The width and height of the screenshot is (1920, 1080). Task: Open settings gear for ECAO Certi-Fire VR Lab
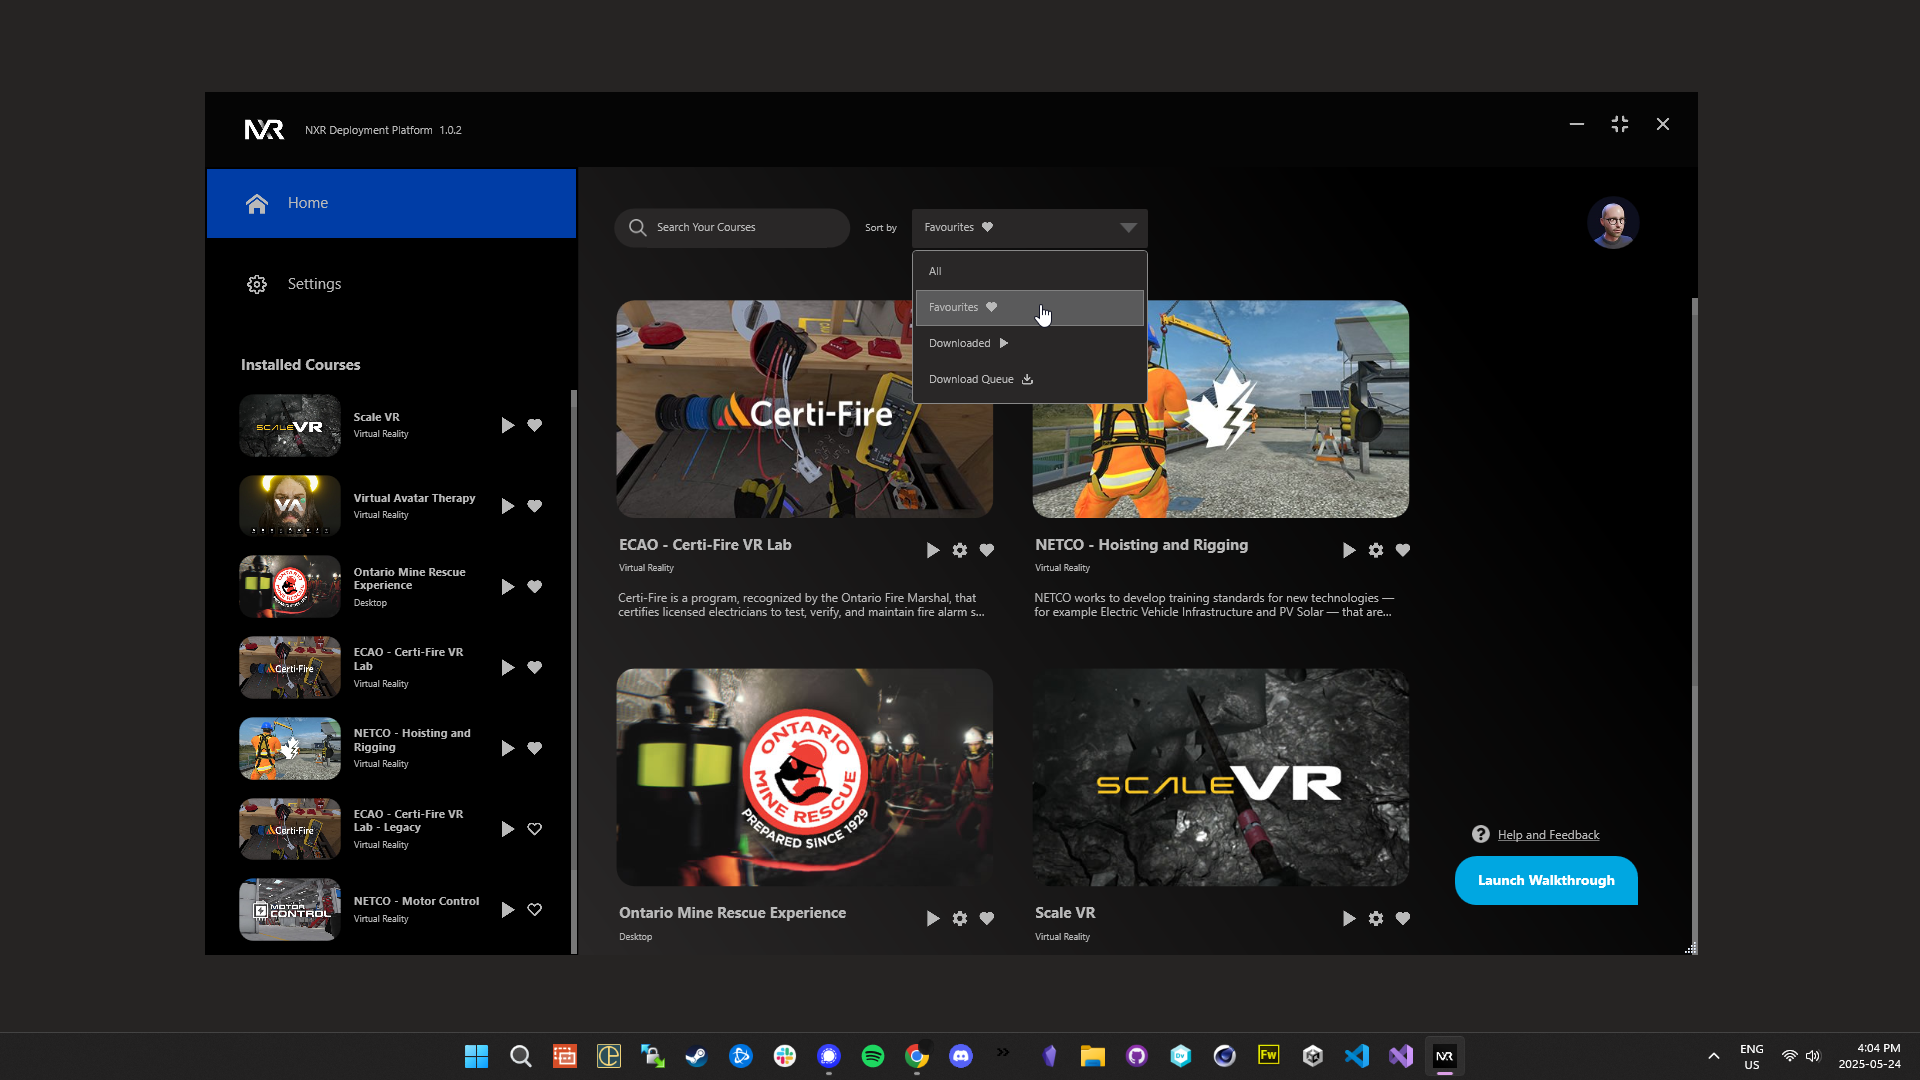click(960, 550)
